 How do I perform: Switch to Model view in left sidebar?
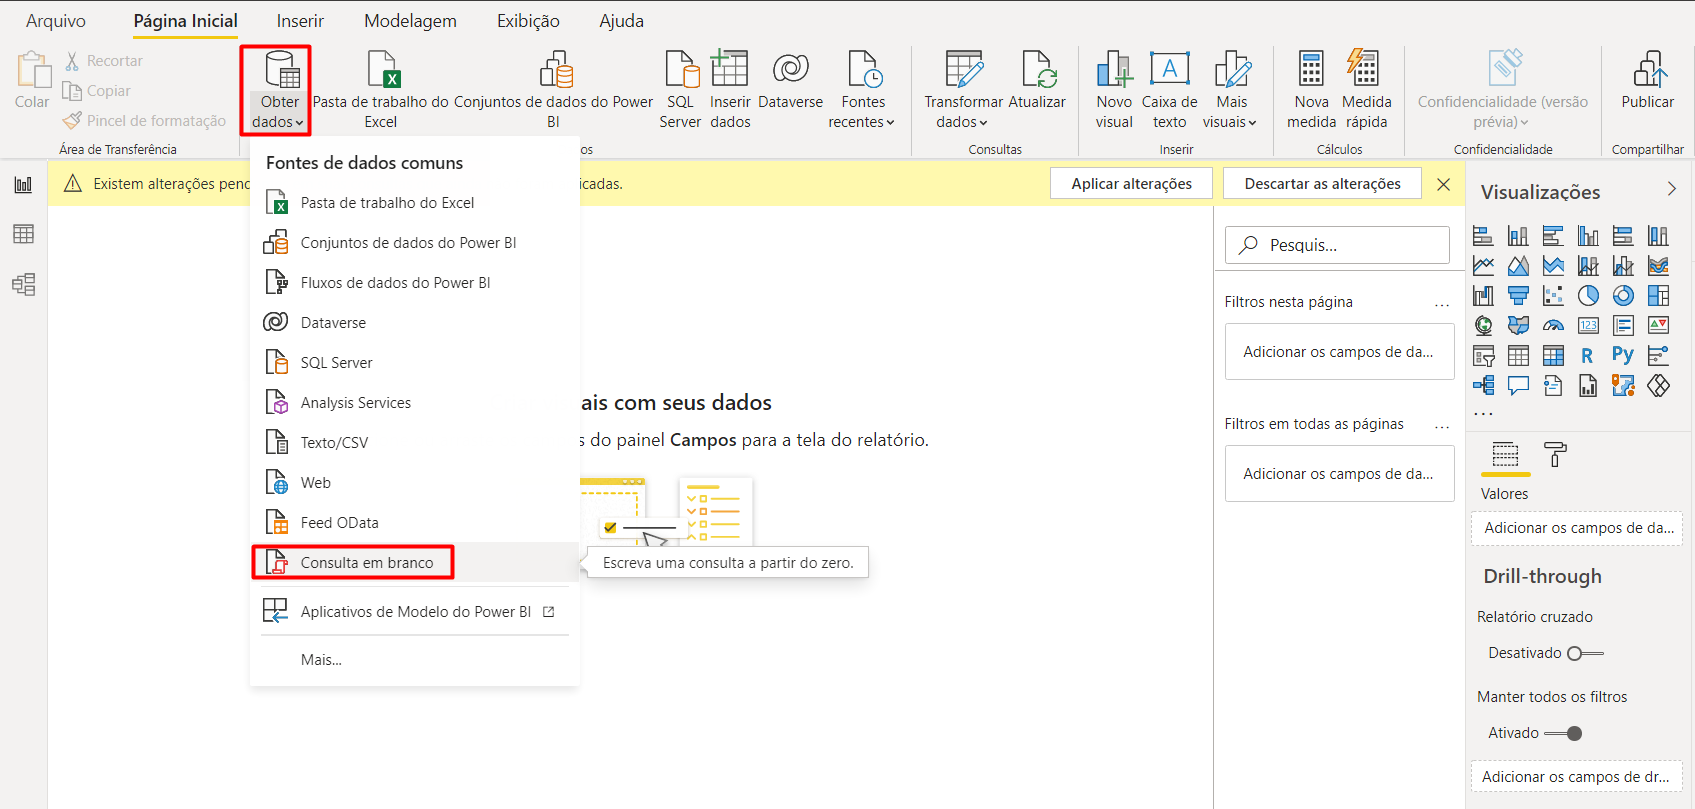point(23,285)
